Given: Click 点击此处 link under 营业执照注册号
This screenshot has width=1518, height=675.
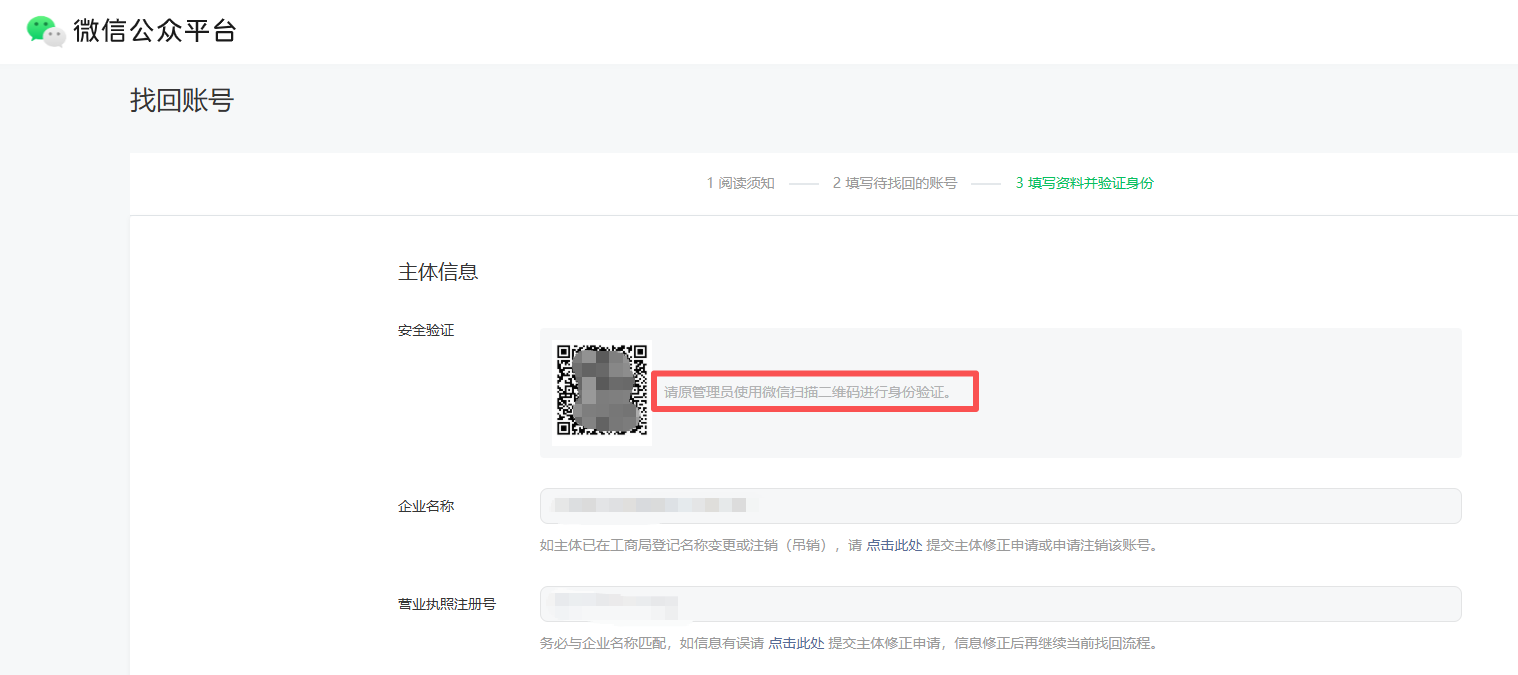Looking at the screenshot, I should pyautogui.click(x=796, y=643).
